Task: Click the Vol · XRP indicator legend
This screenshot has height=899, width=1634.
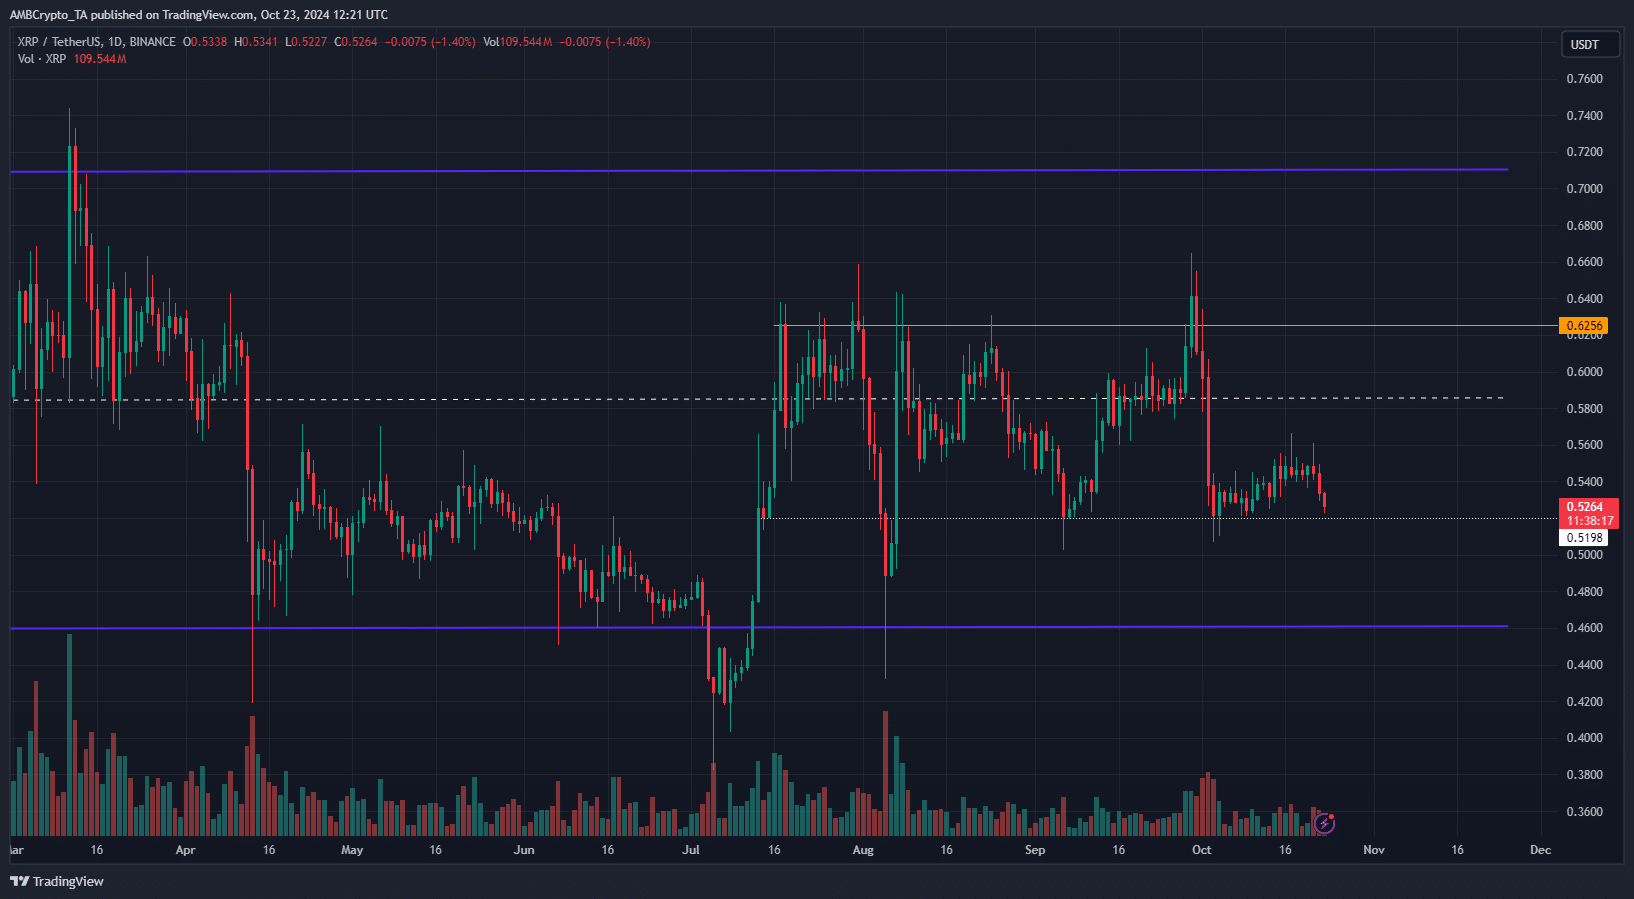Action: coord(42,59)
